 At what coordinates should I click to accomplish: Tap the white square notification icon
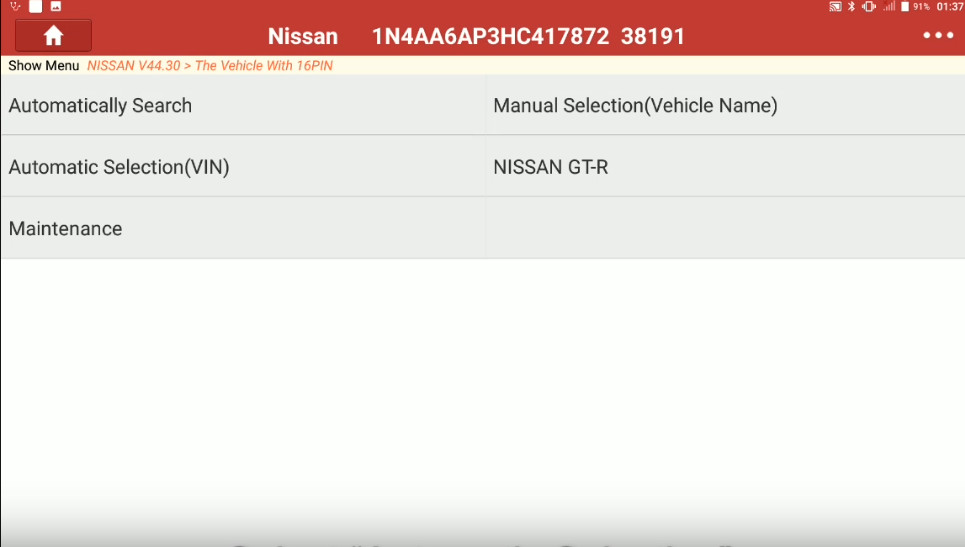36,6
